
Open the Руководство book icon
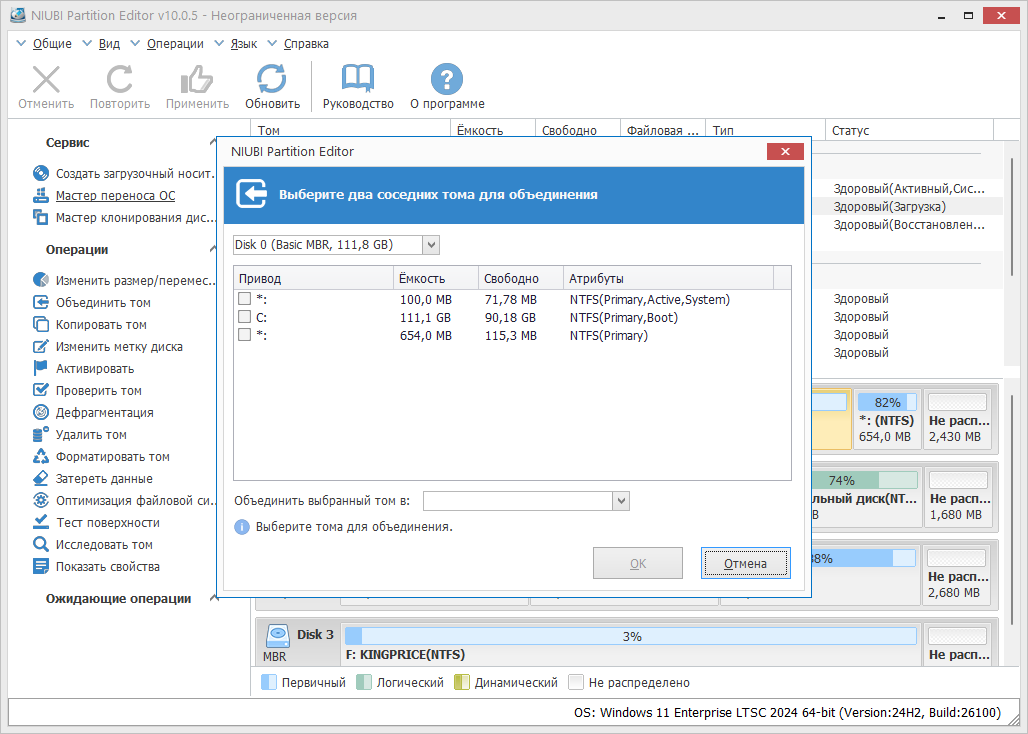[x=357, y=79]
